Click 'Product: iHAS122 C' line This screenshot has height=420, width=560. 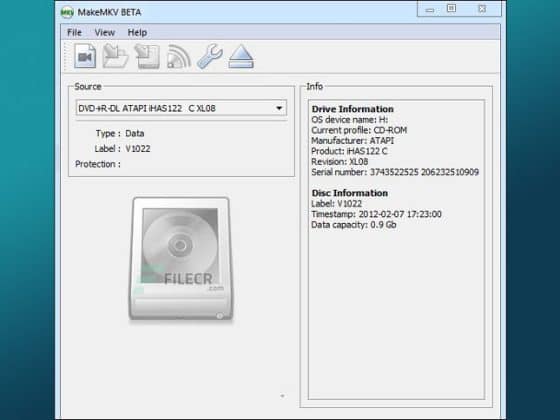(x=349, y=151)
